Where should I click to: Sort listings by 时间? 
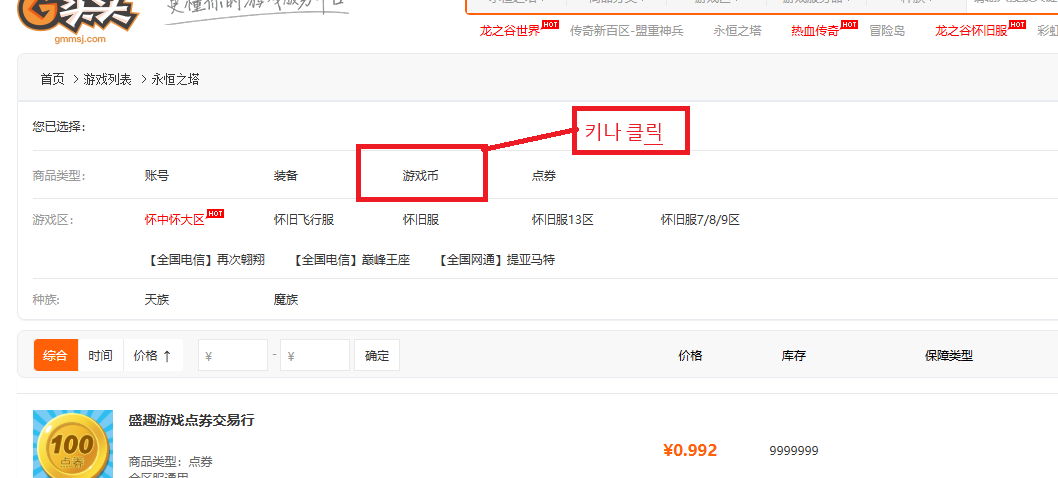click(100, 355)
